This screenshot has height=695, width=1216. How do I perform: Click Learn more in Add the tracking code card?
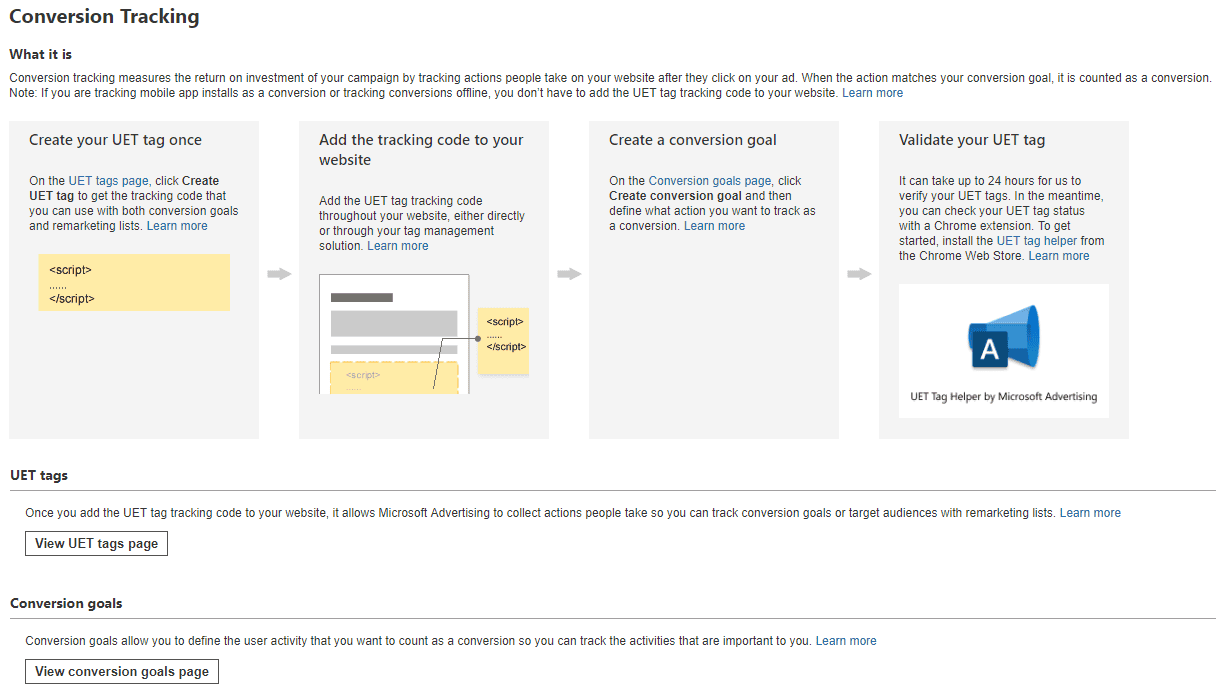click(397, 246)
